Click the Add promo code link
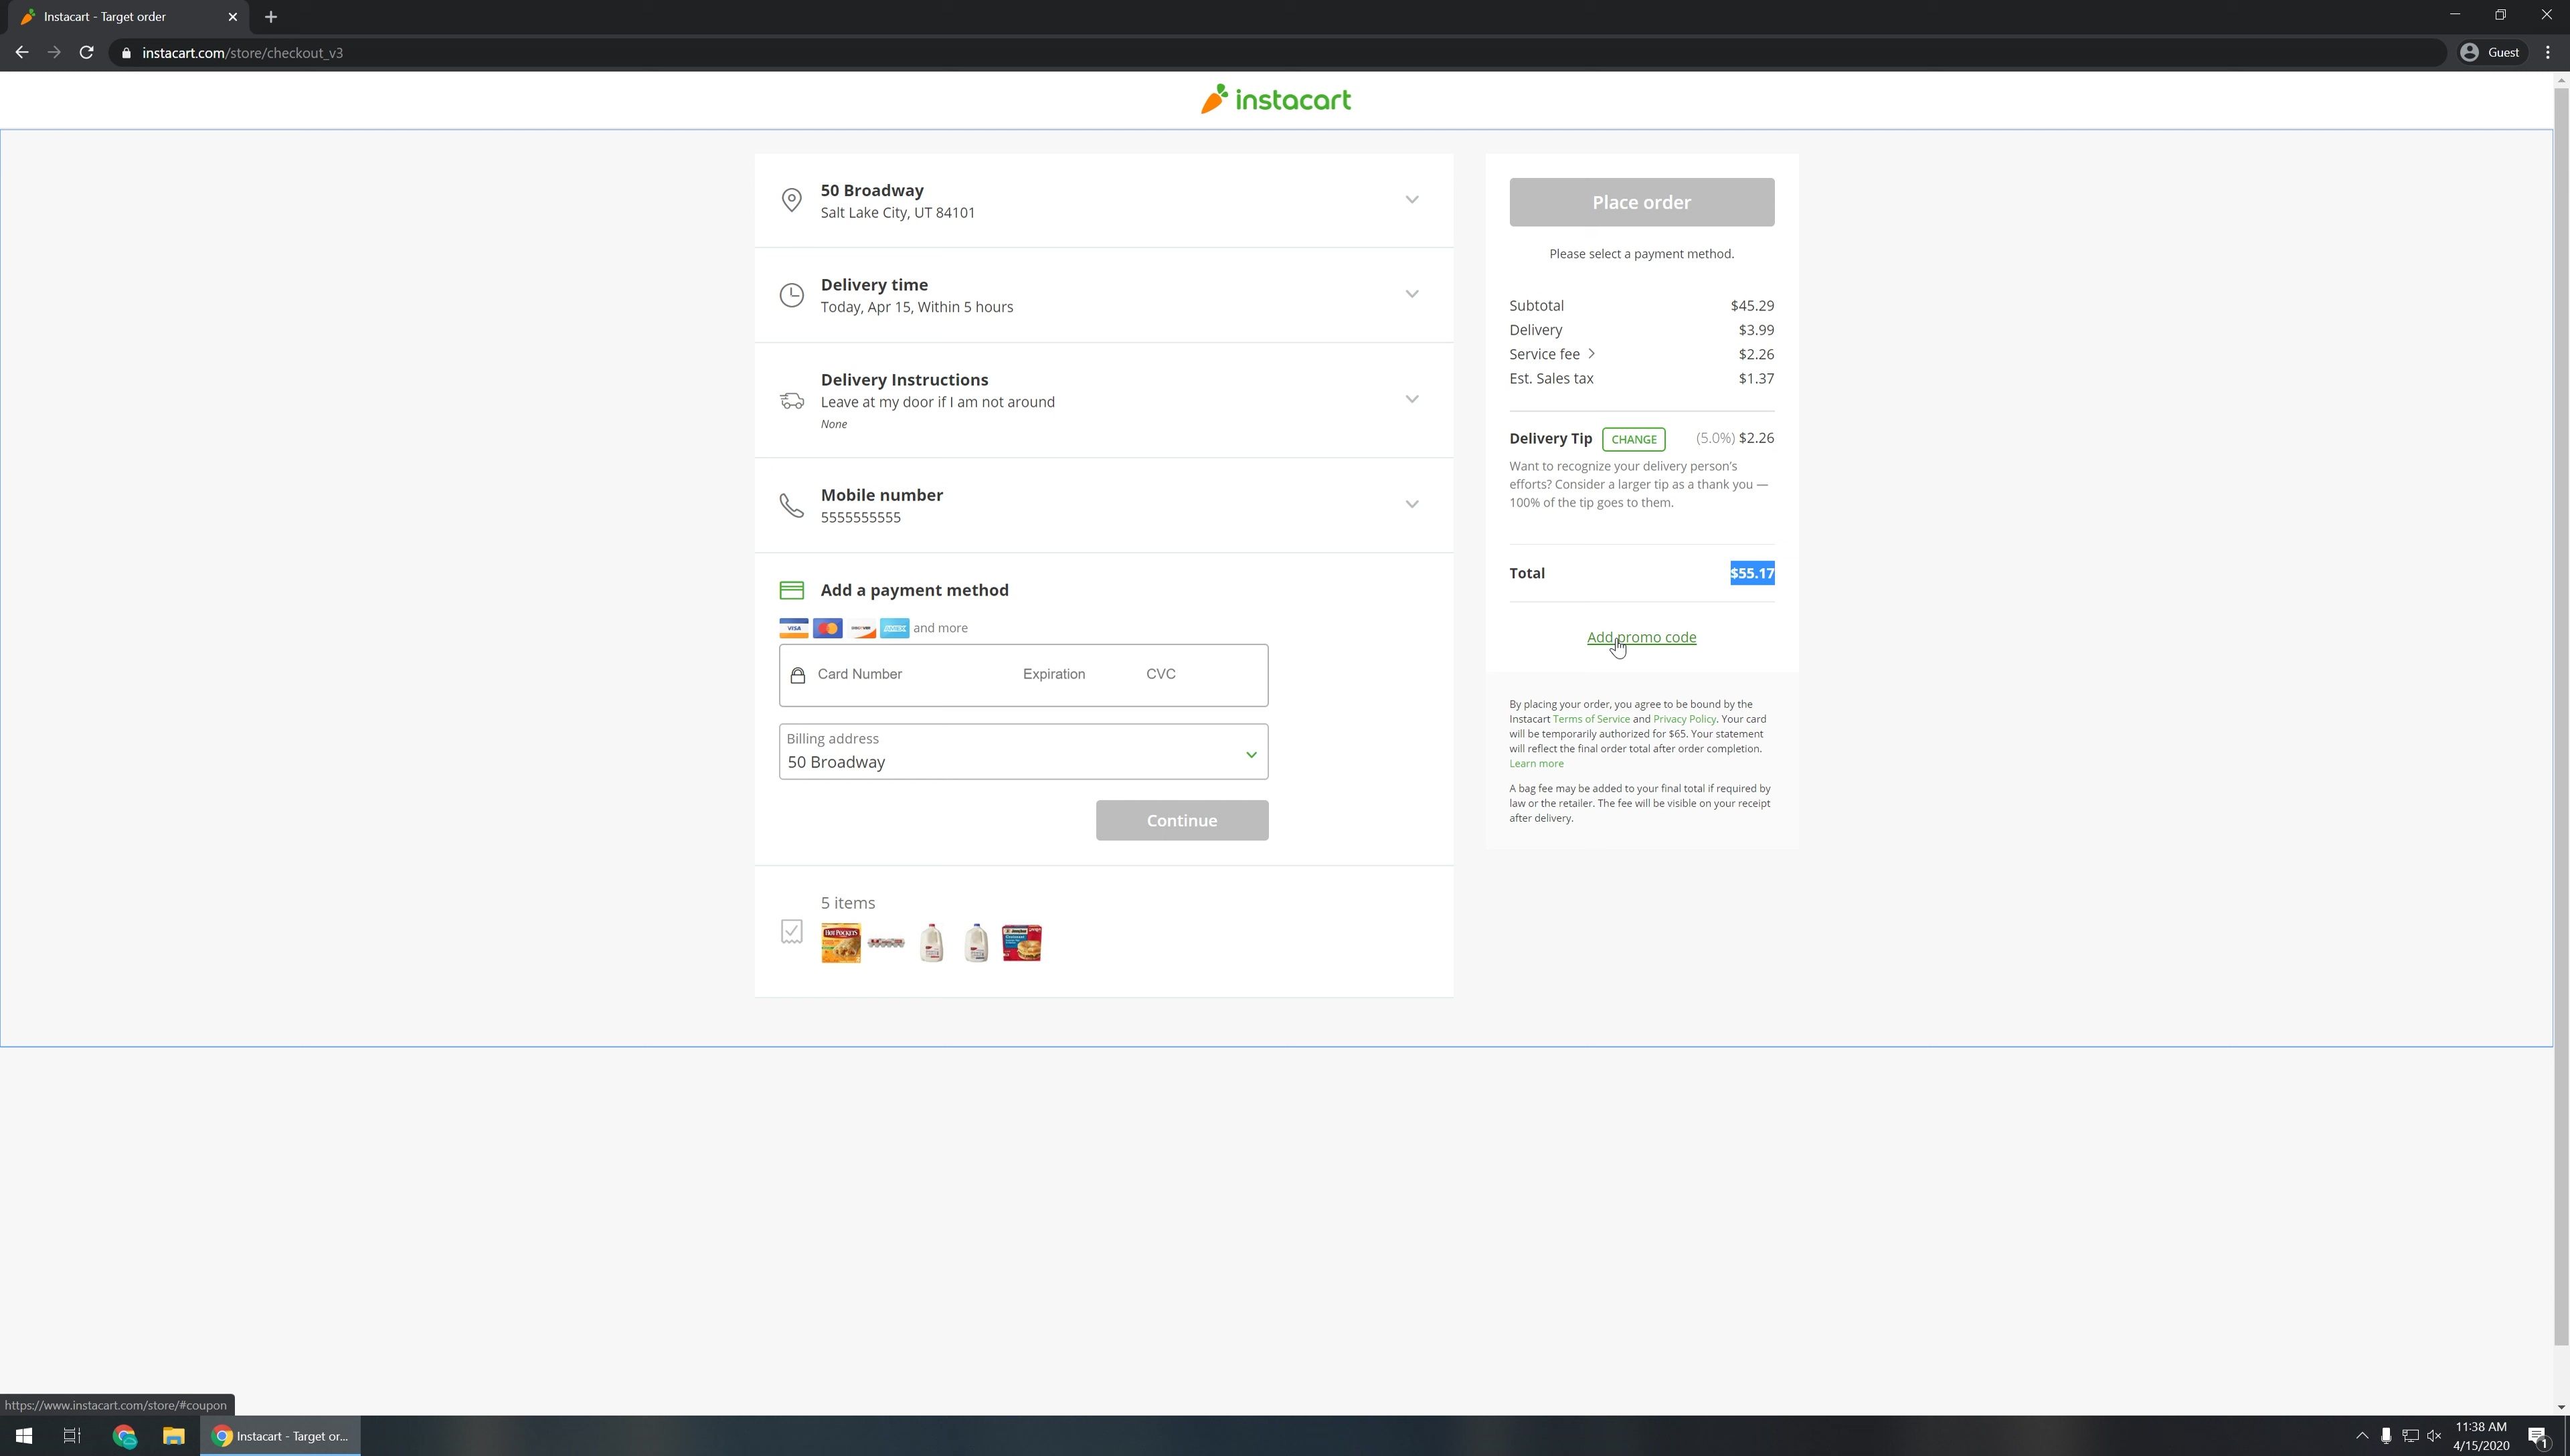The width and height of the screenshot is (2570, 1456). (1641, 637)
